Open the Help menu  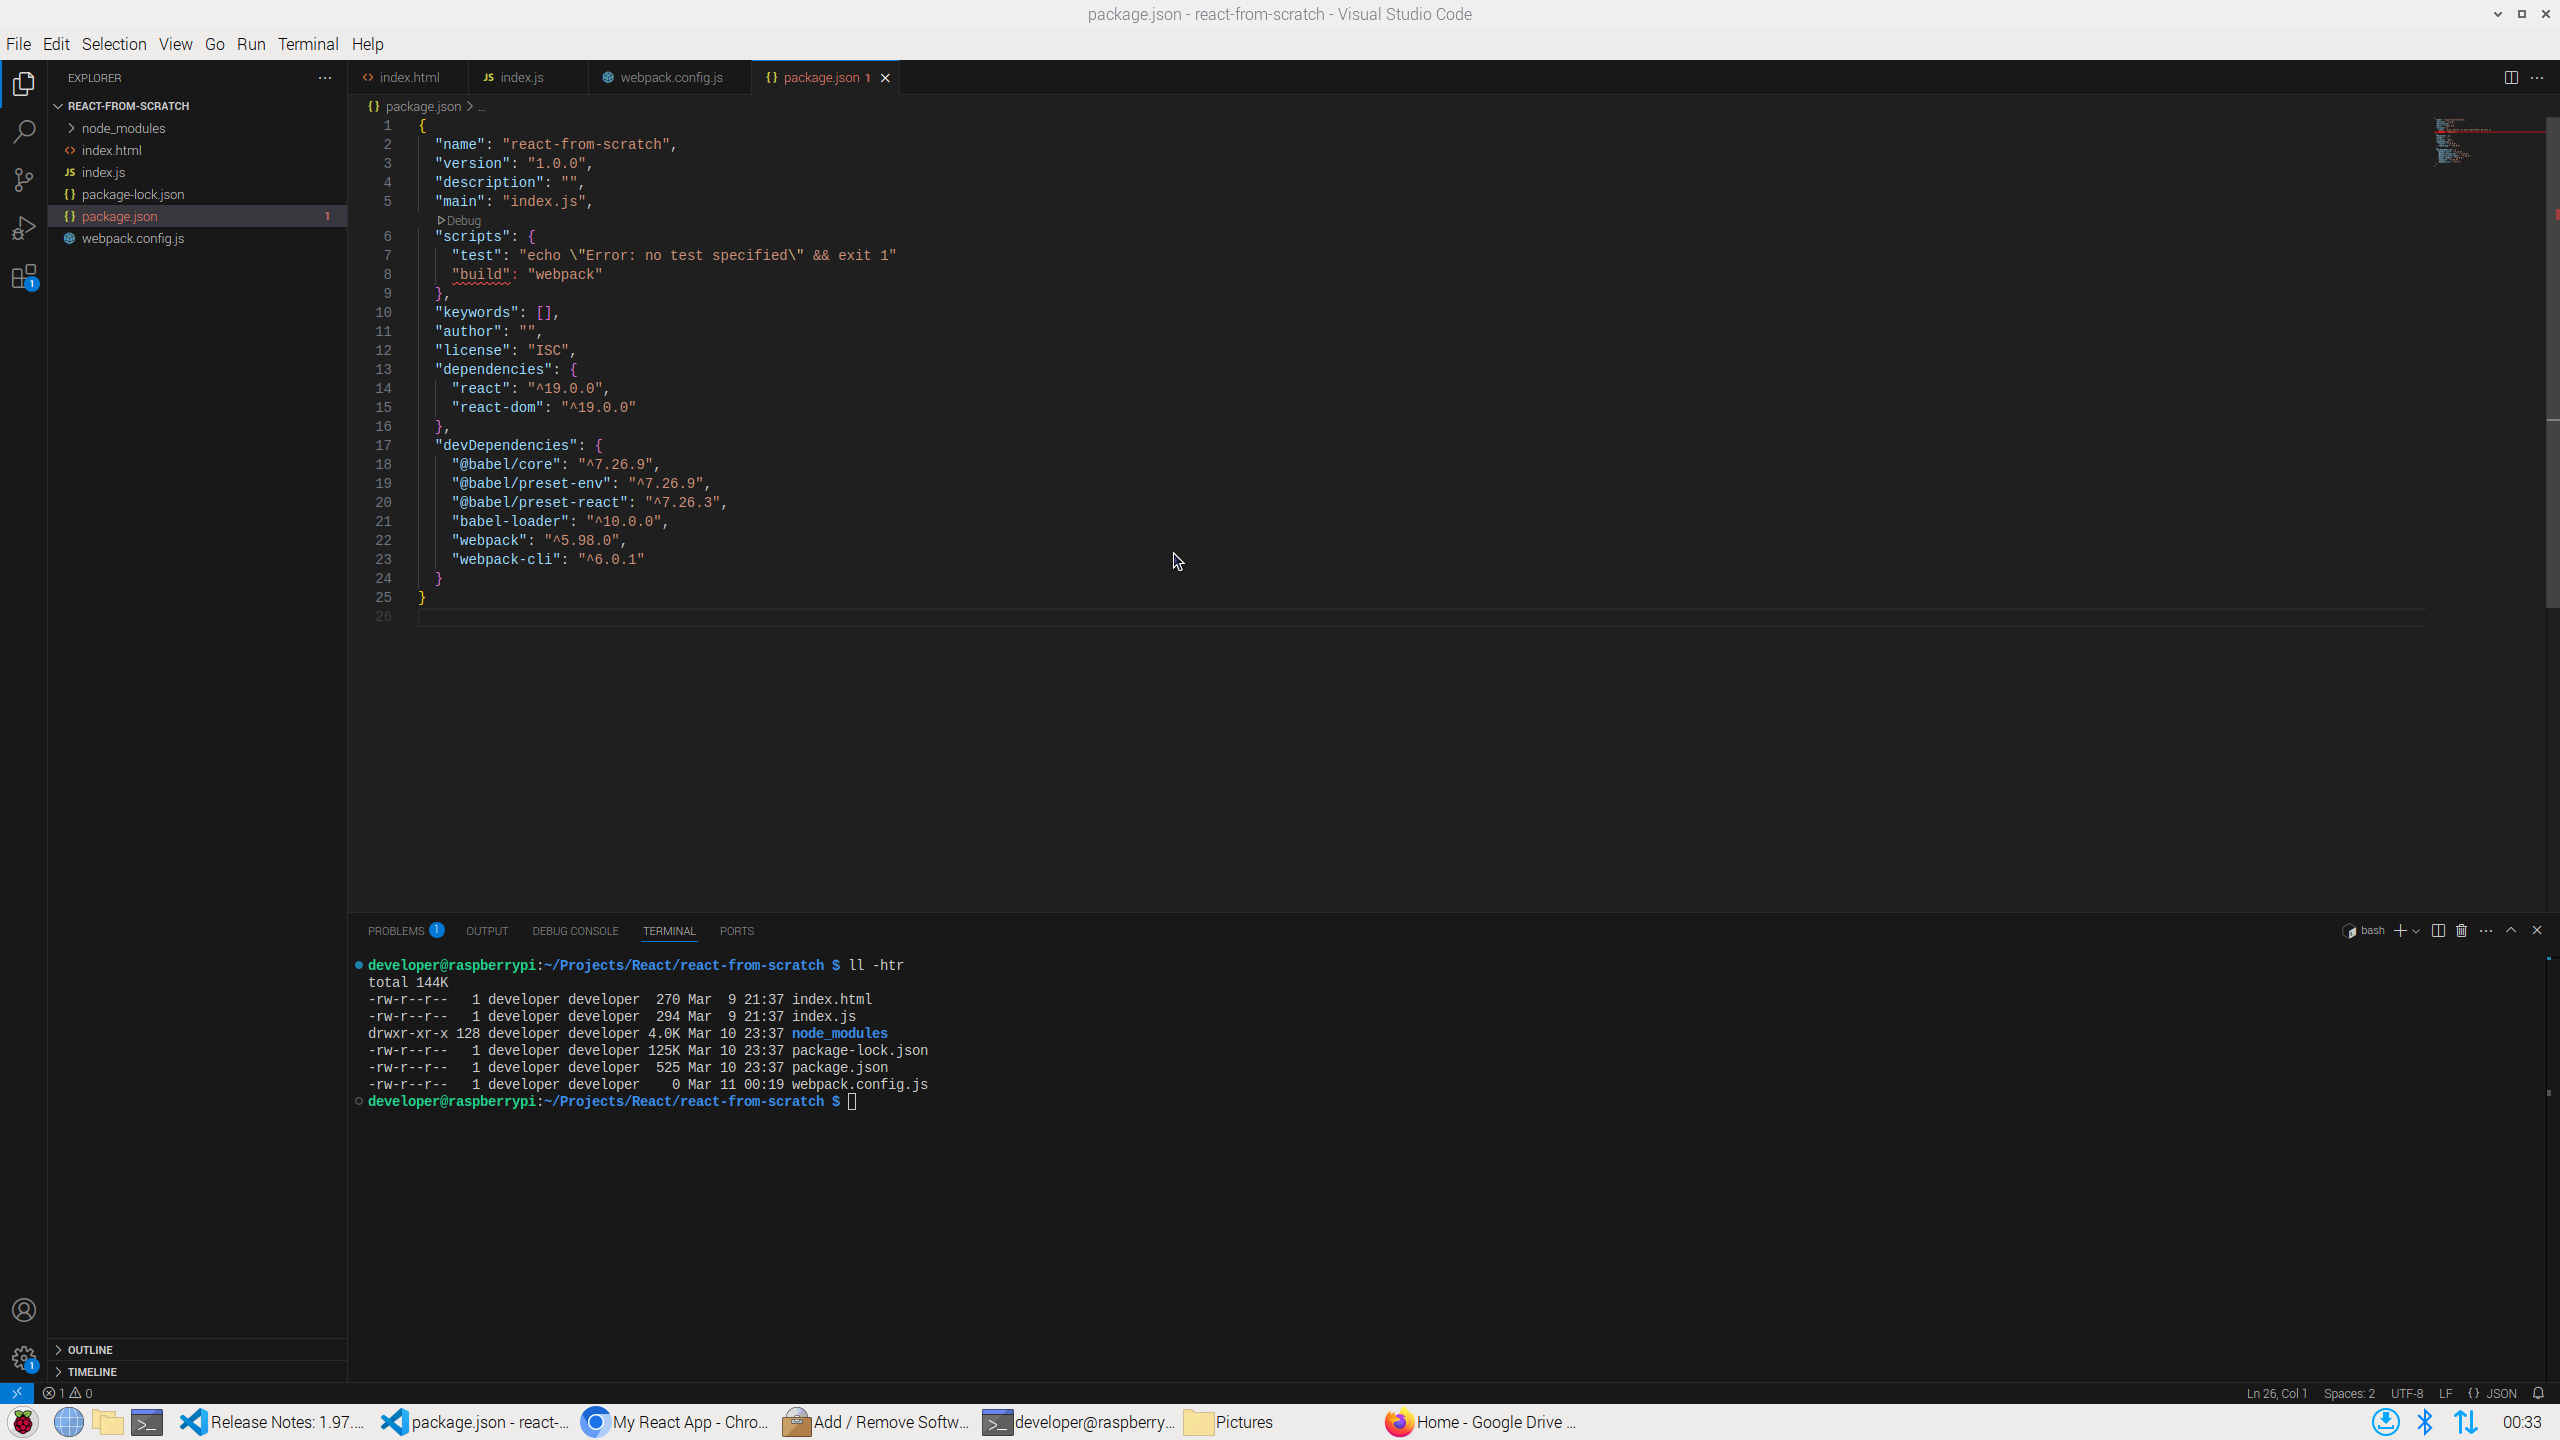tap(367, 44)
